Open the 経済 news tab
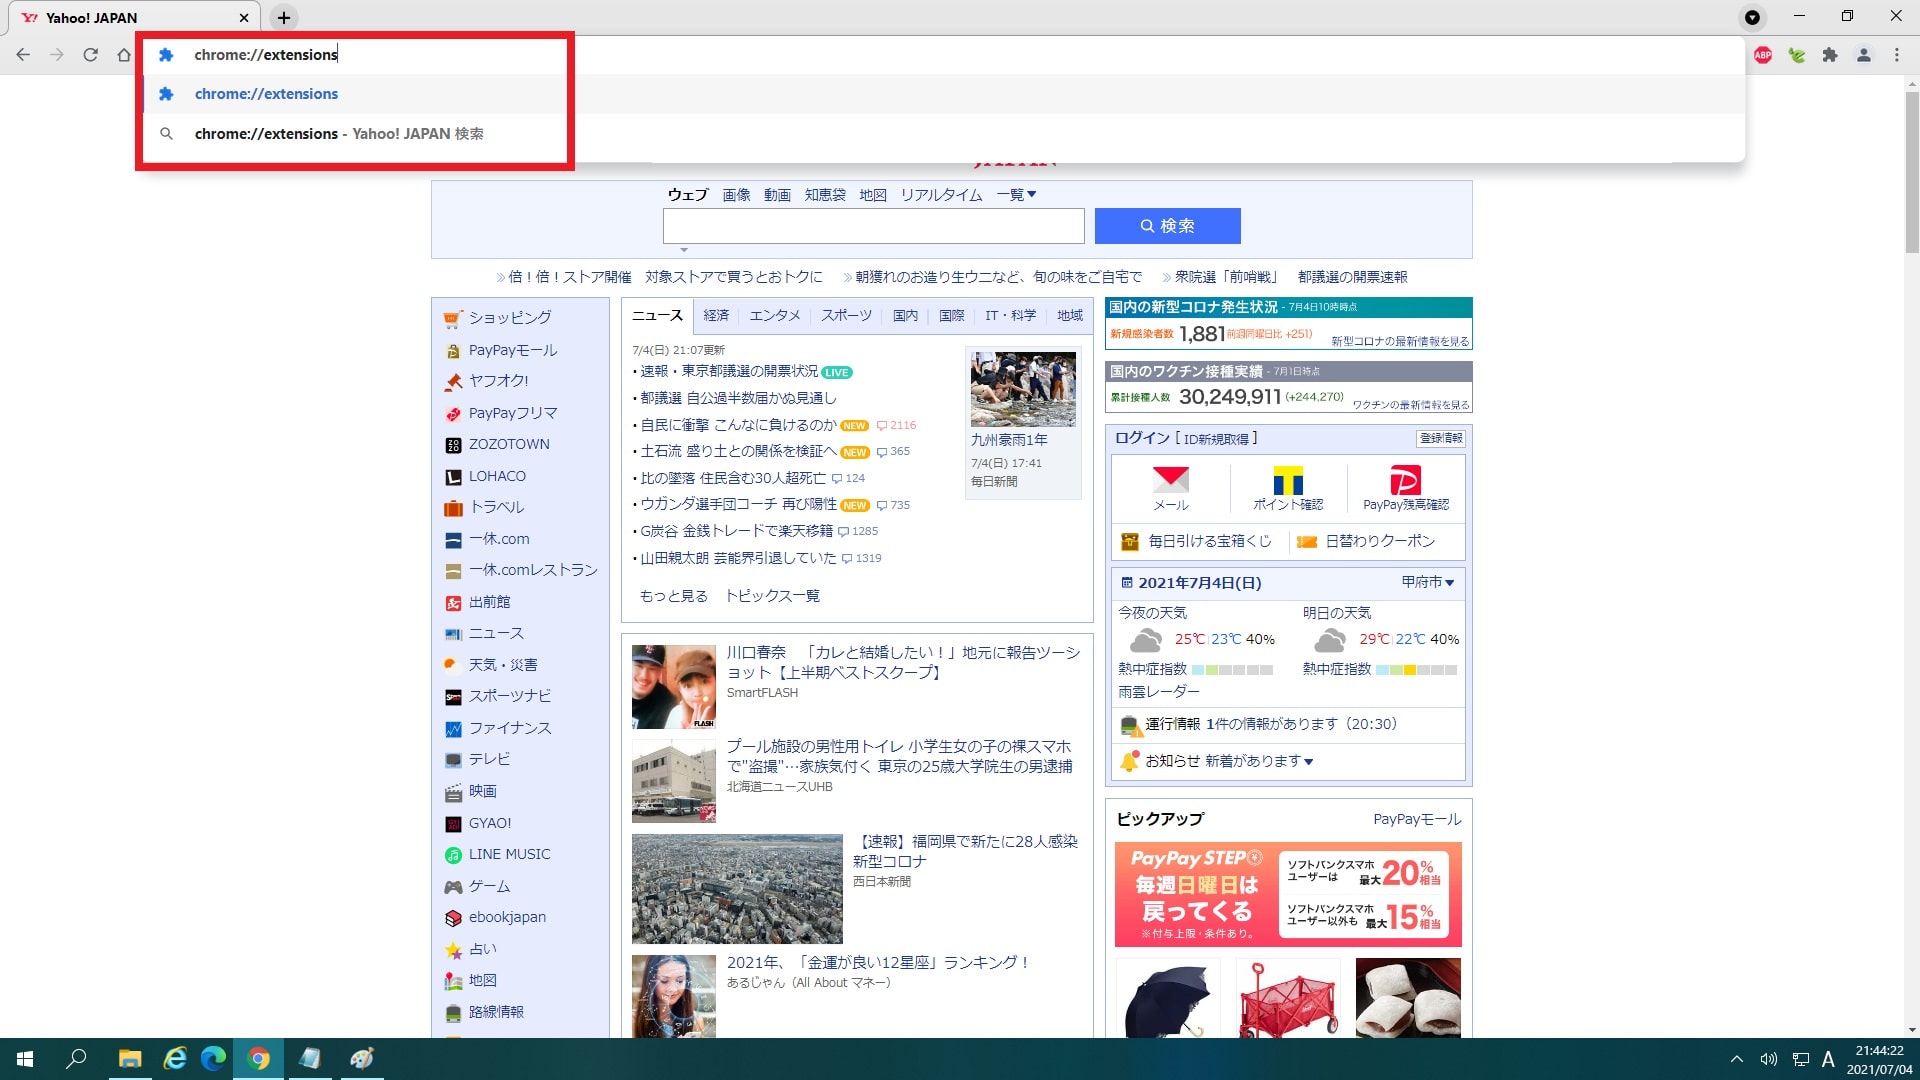Image resolution: width=1920 pixels, height=1080 pixels. [x=716, y=315]
